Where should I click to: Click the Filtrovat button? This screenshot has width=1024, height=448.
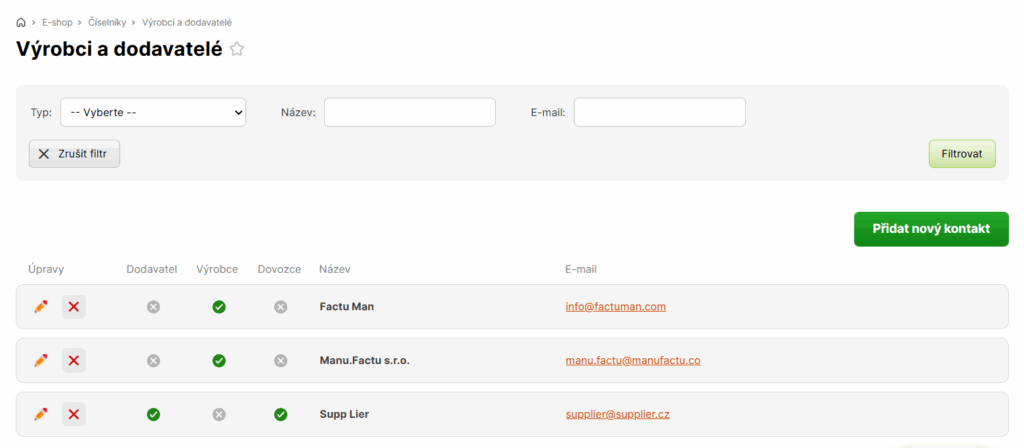tap(962, 154)
